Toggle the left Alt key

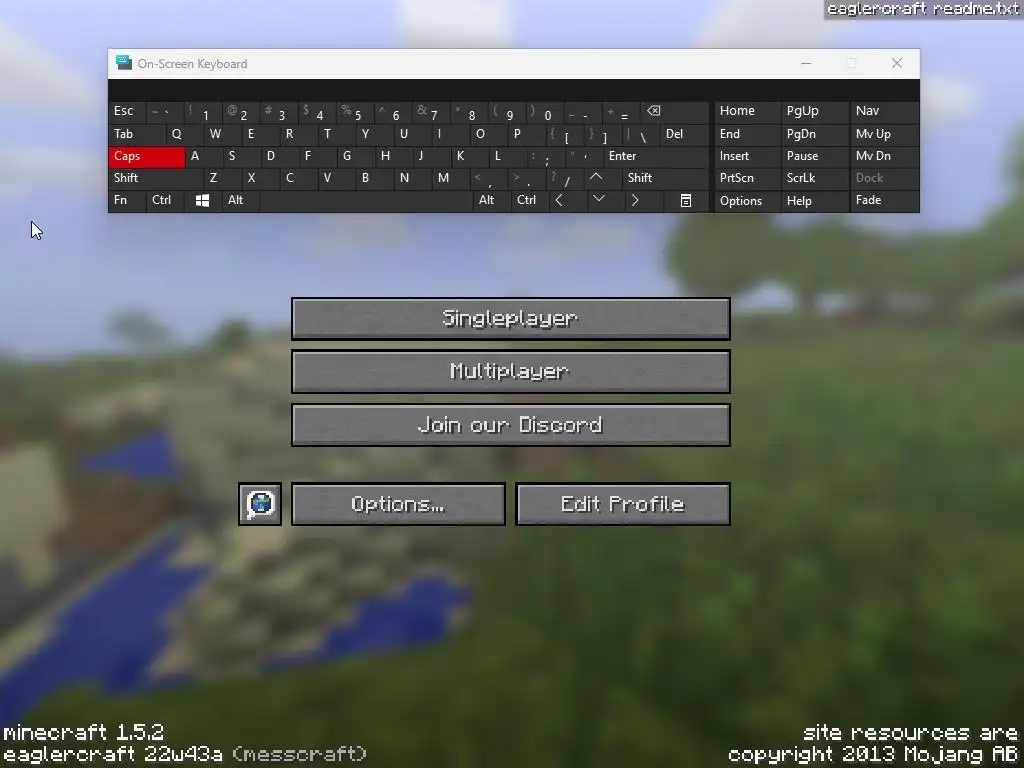coord(241,200)
